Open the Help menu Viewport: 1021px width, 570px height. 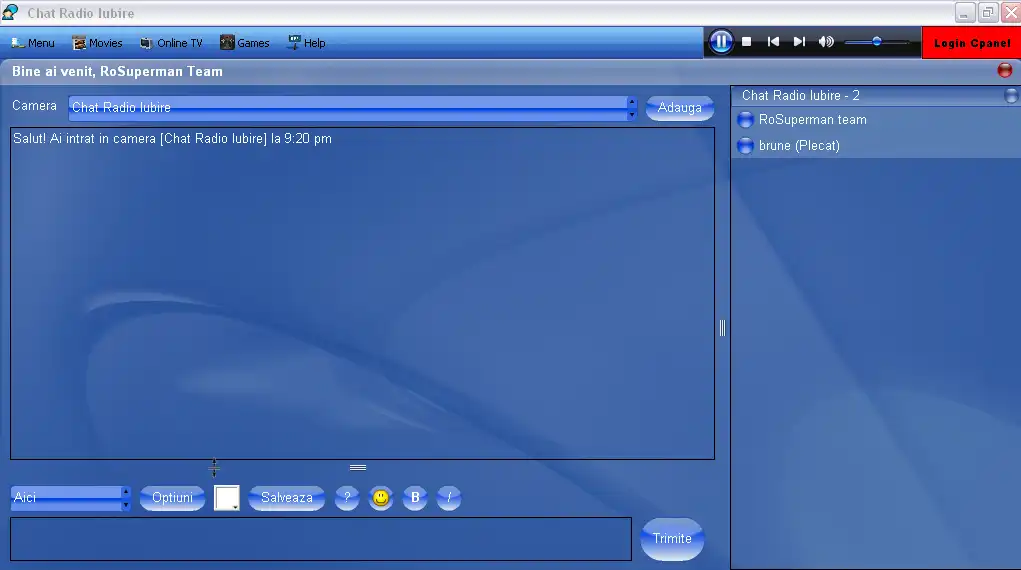coord(307,43)
